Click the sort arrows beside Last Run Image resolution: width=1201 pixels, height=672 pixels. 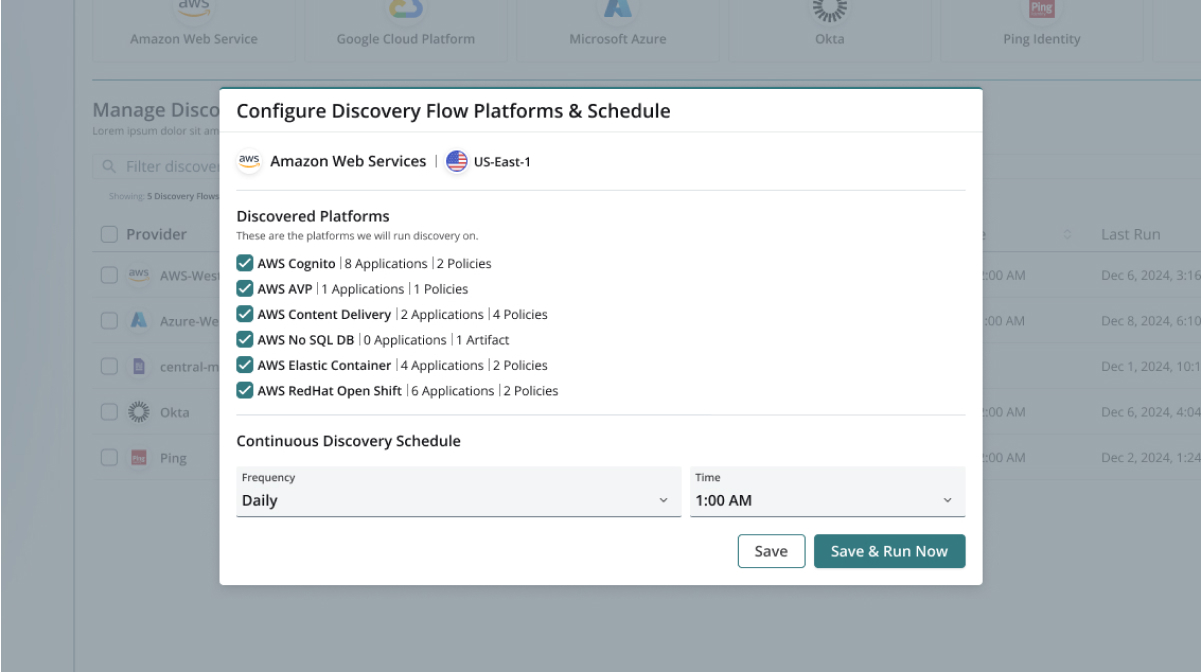pyautogui.click(x=1068, y=235)
